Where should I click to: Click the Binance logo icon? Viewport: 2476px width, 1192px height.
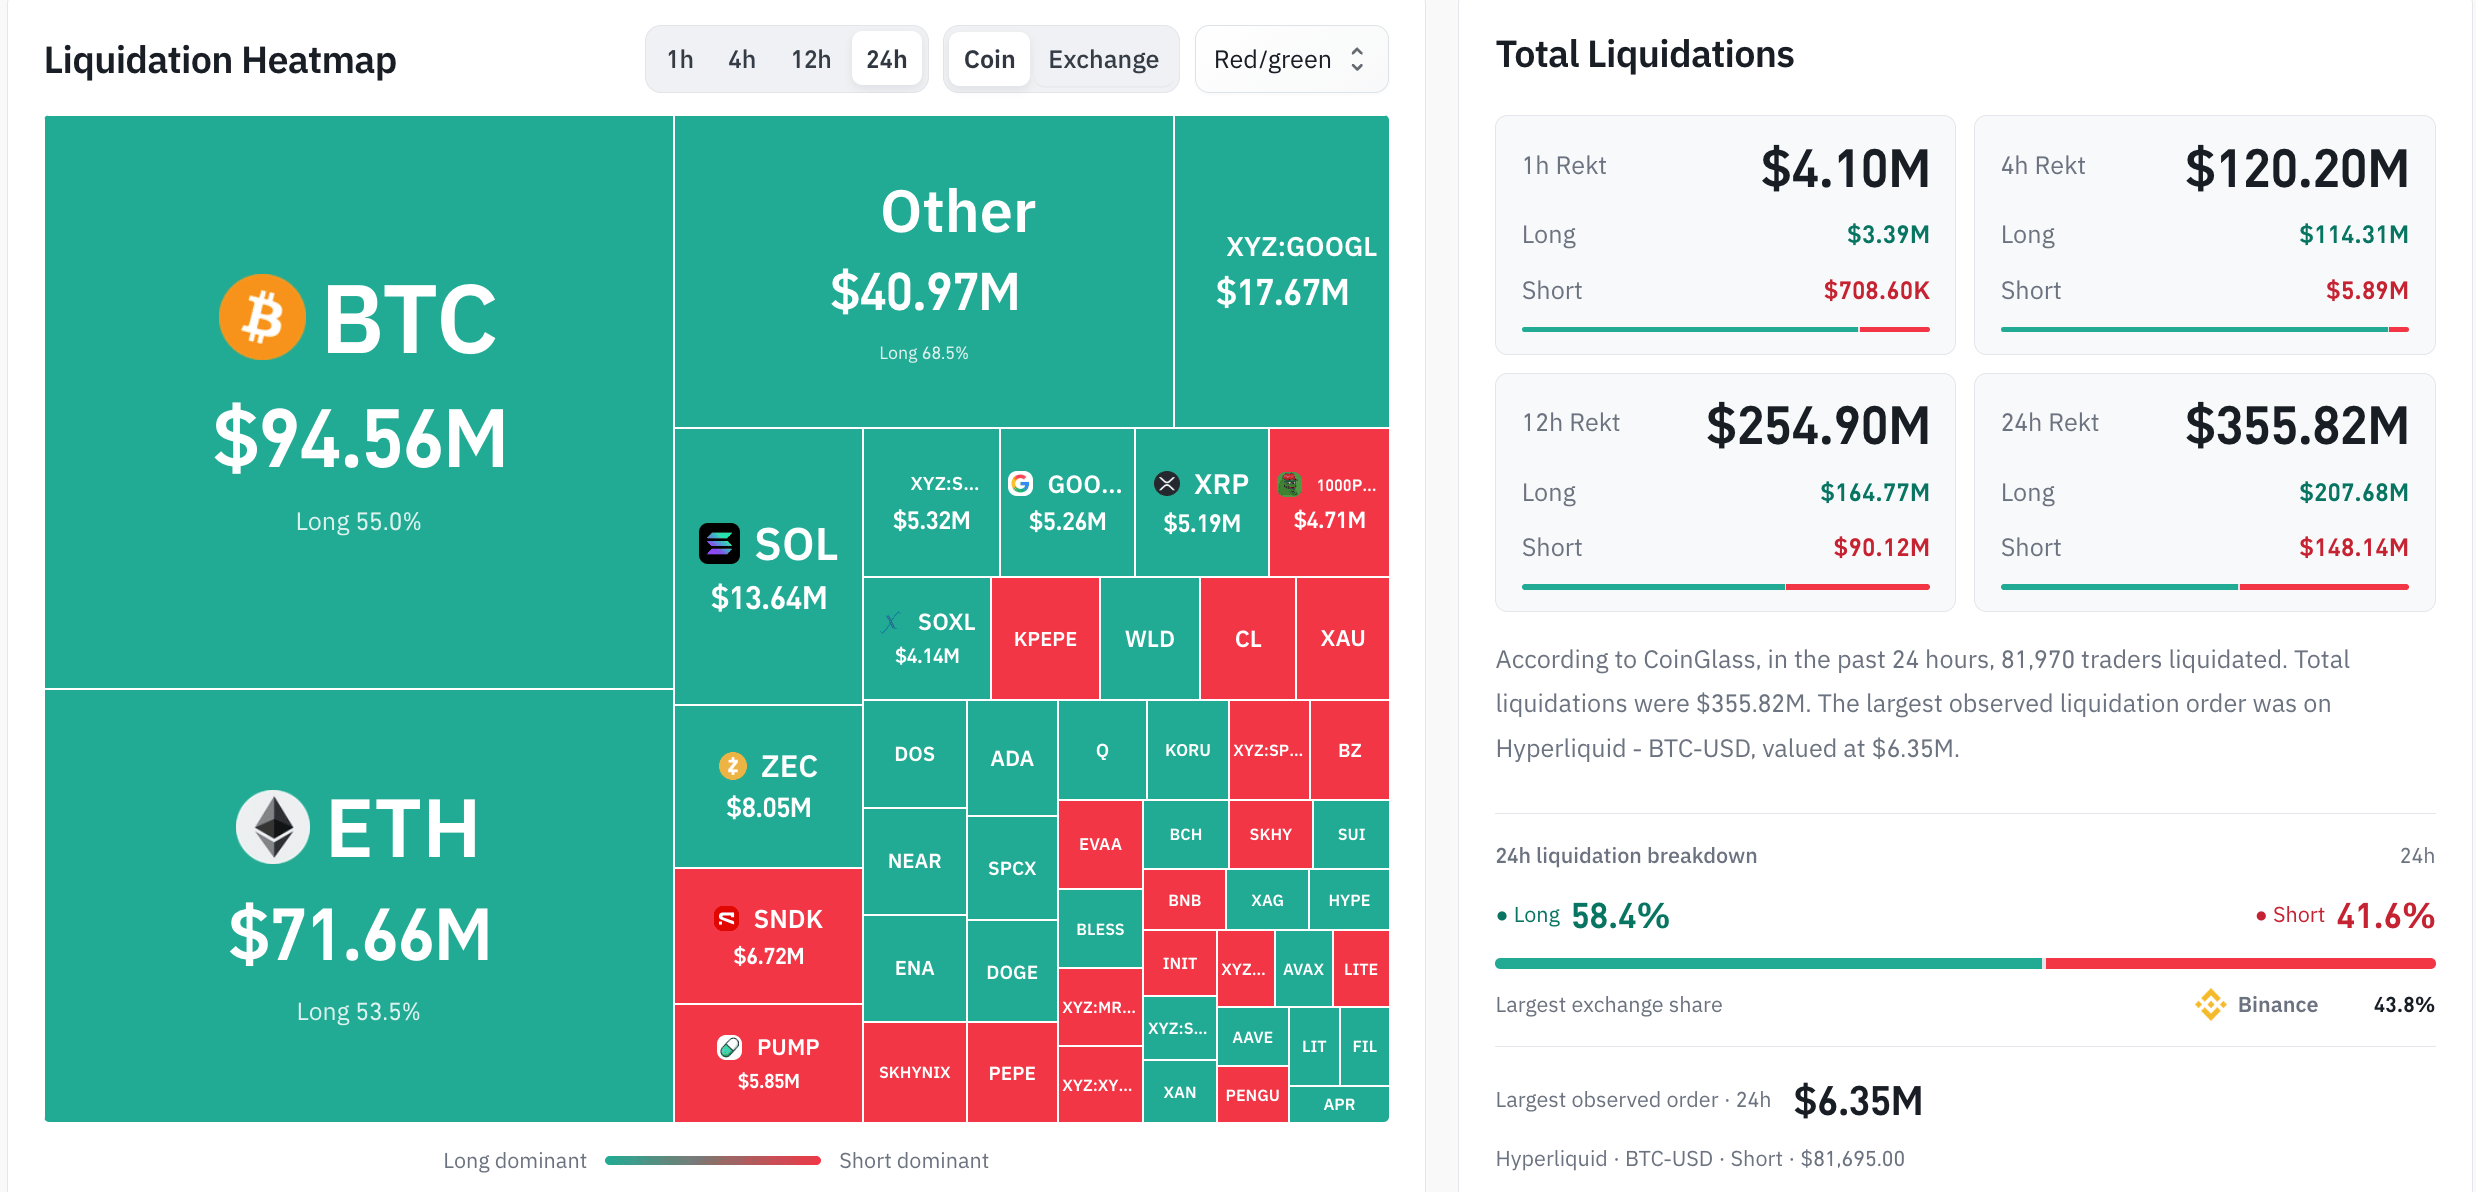(2210, 1004)
